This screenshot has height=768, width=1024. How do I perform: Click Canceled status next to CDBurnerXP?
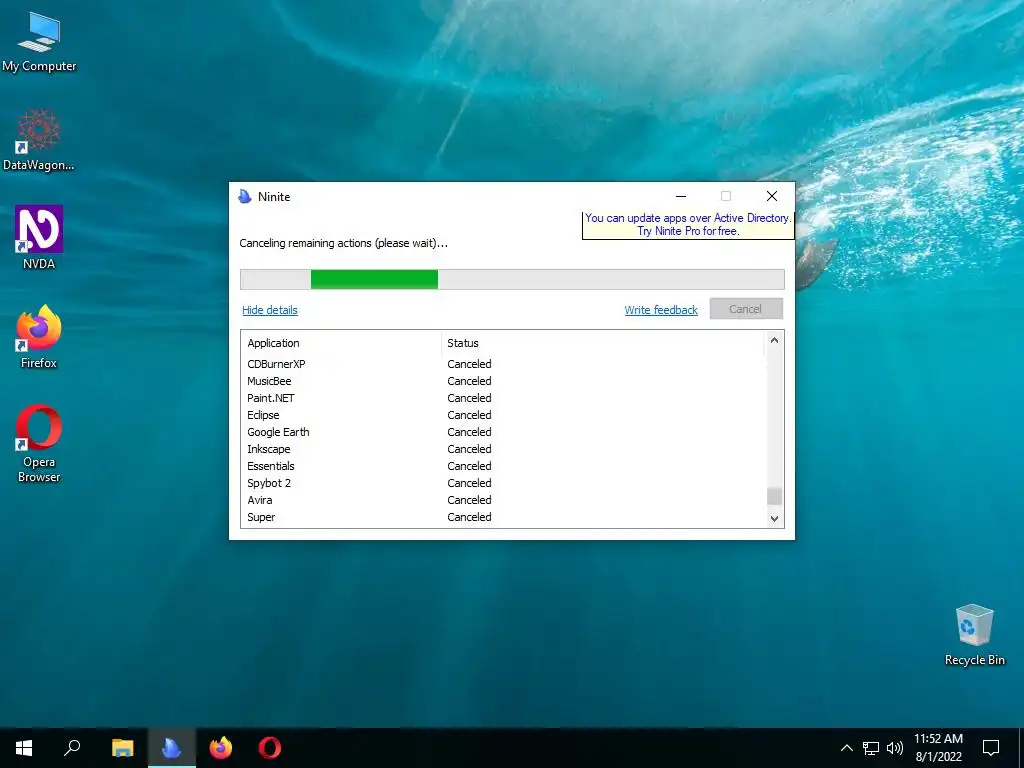coord(469,364)
